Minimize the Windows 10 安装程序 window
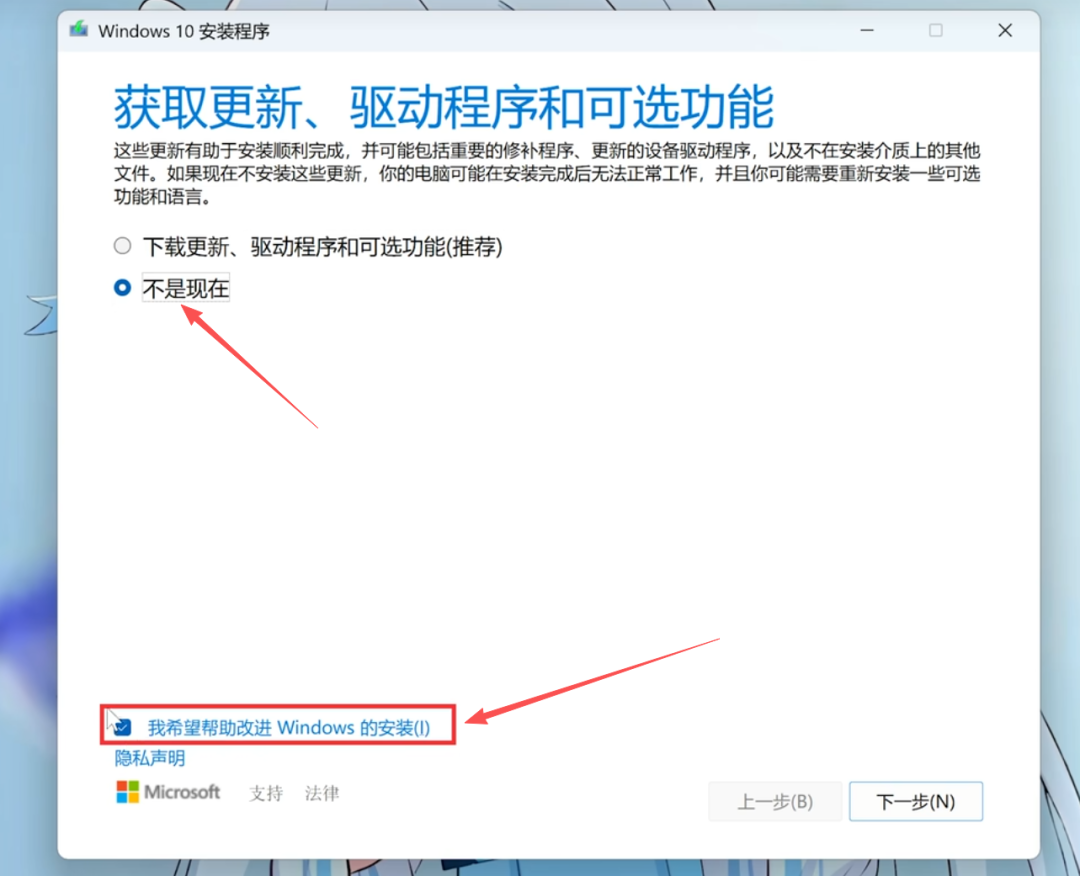This screenshot has height=876, width=1080. coord(865,31)
